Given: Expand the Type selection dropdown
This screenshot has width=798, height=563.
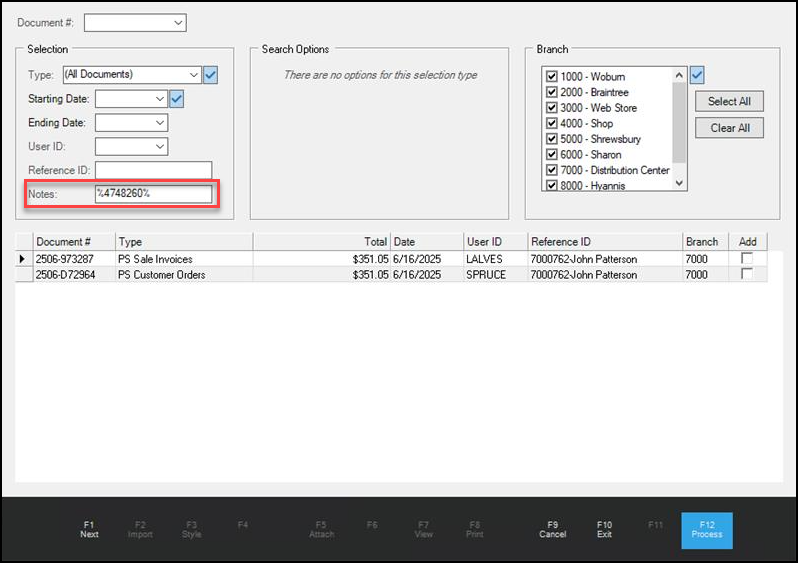Looking at the screenshot, I should (193, 74).
